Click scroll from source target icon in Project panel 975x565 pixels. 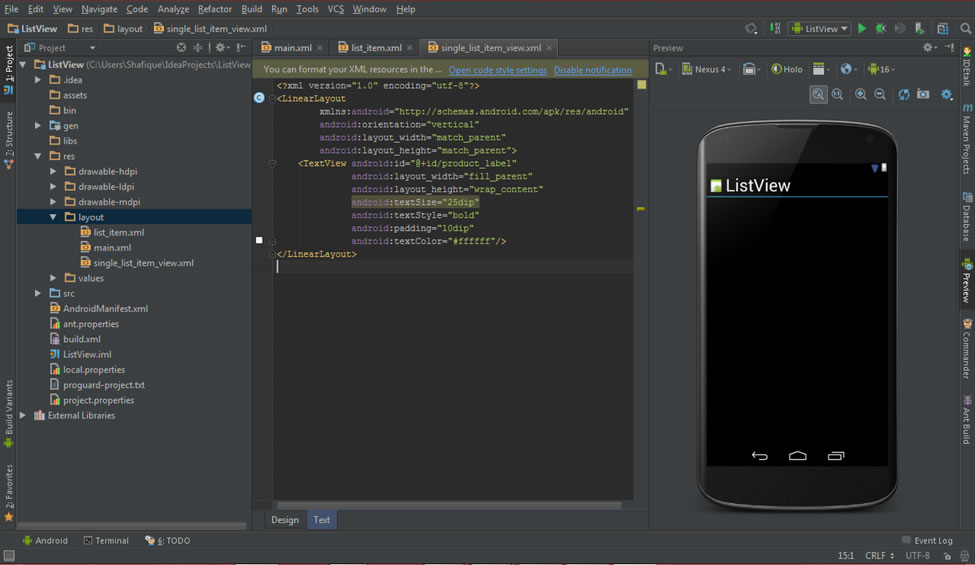(181, 47)
